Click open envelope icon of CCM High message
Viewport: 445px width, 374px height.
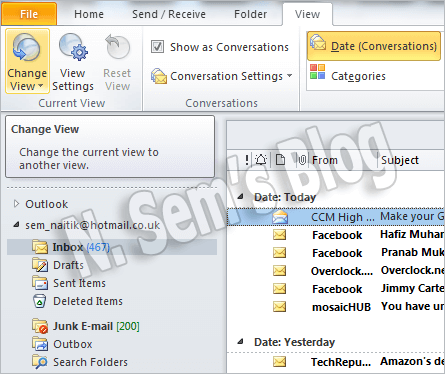[280, 217]
